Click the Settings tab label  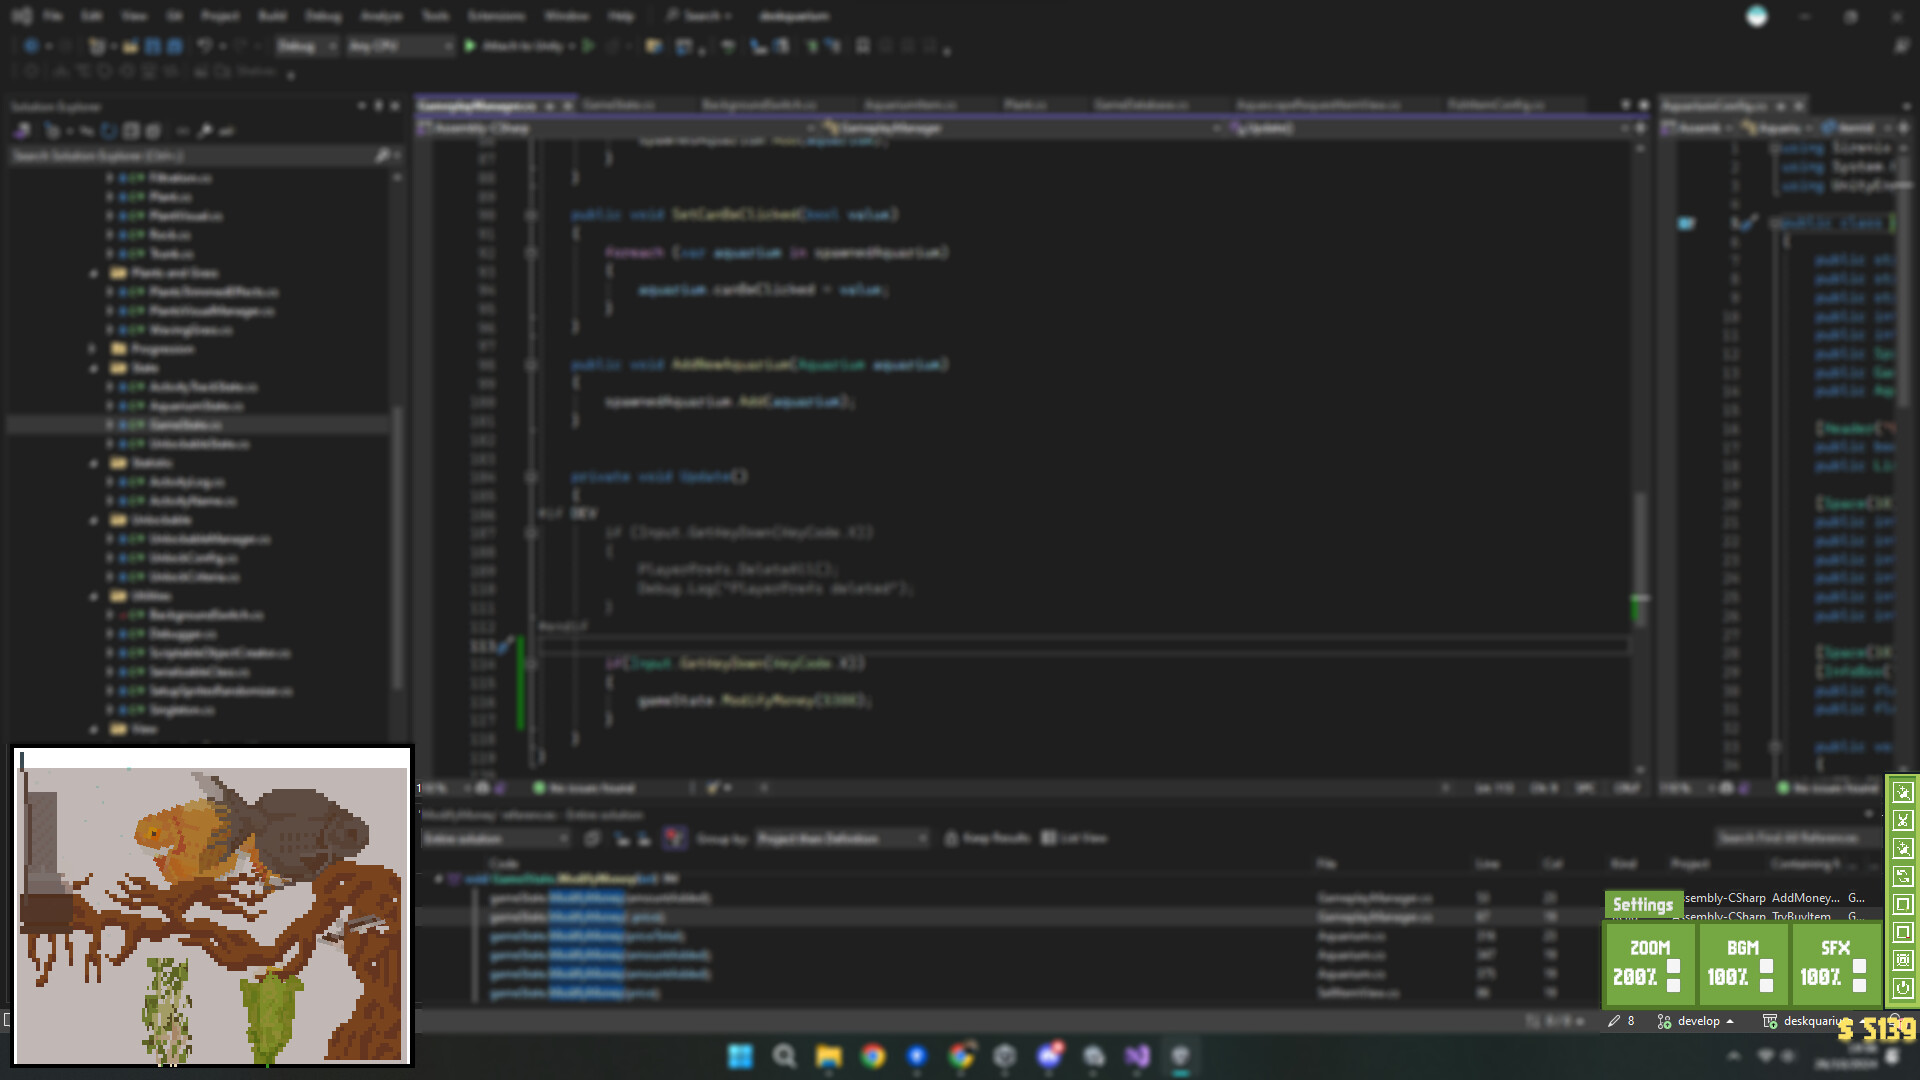(1642, 904)
